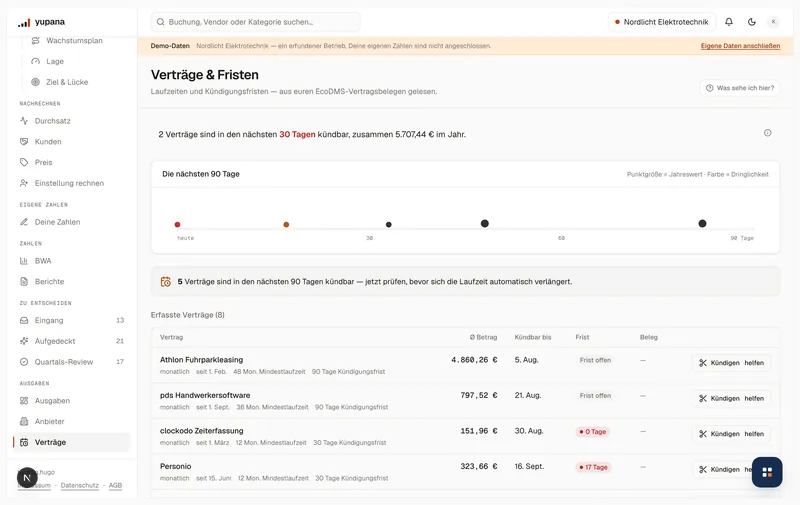
Task: Open Ziel & Lücke in the sidebar
Action: [x=67, y=82]
